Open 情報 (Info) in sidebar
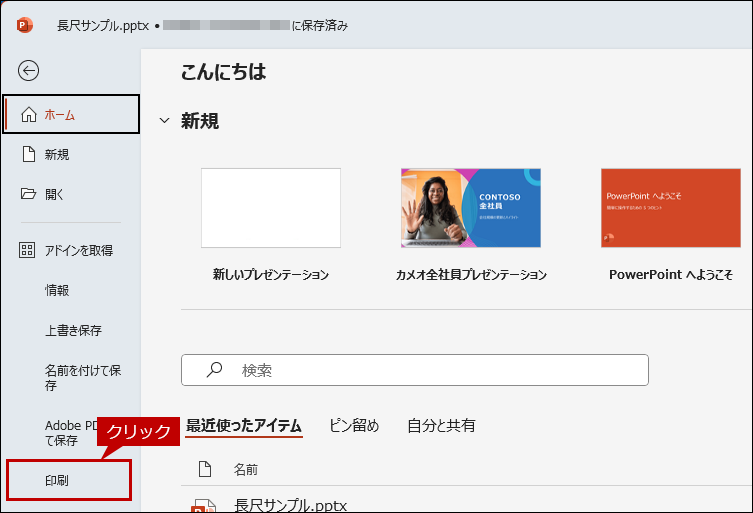Viewport: 753px width, 513px height. 57,290
